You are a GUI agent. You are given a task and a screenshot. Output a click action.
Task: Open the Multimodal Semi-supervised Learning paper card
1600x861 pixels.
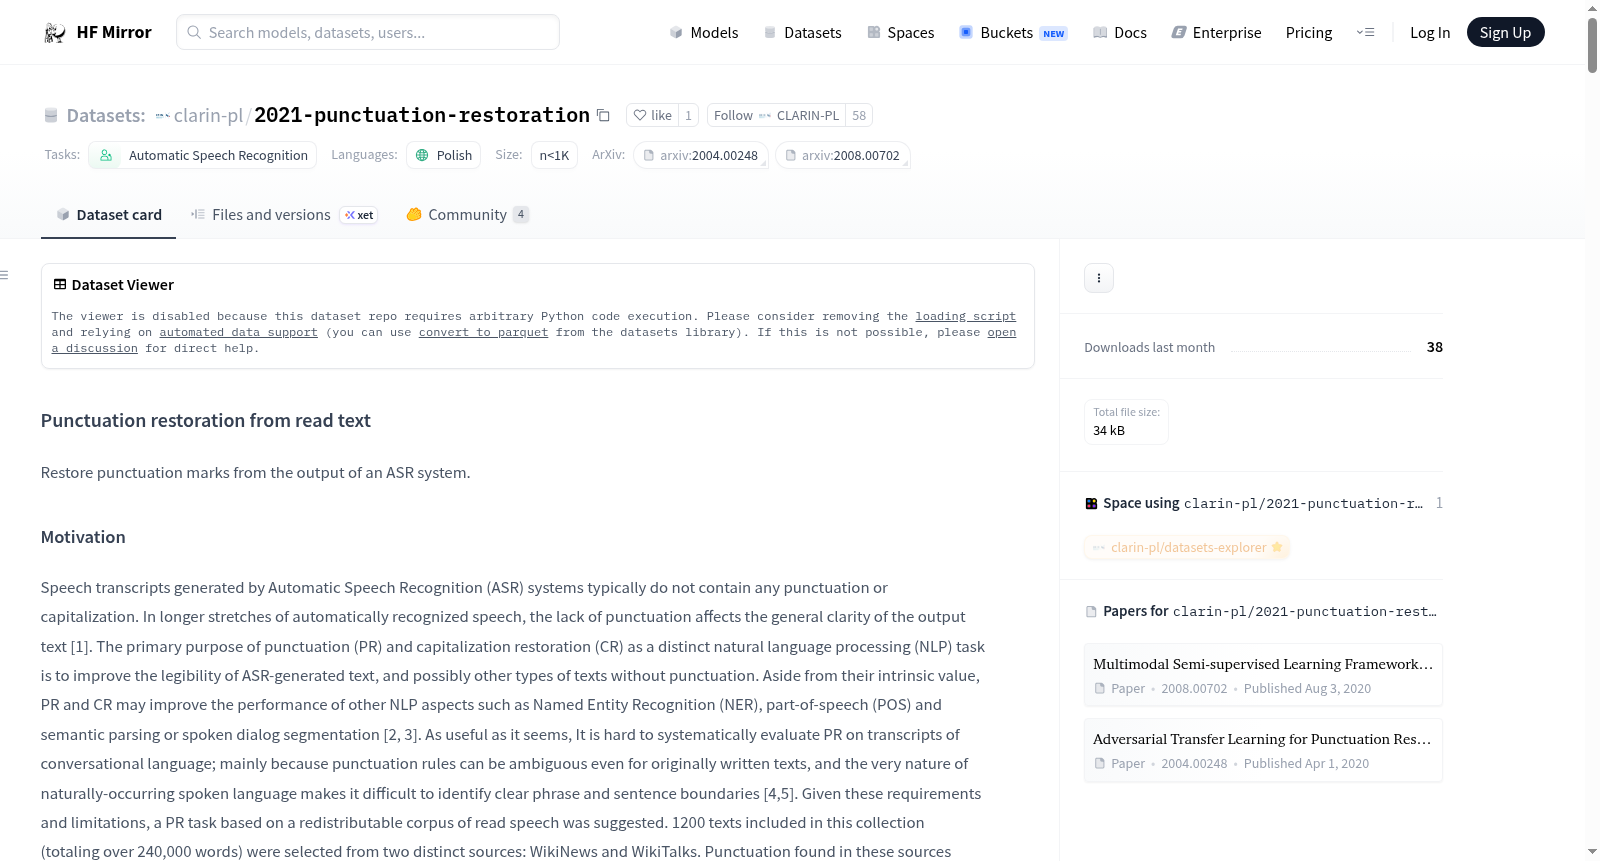(1263, 675)
